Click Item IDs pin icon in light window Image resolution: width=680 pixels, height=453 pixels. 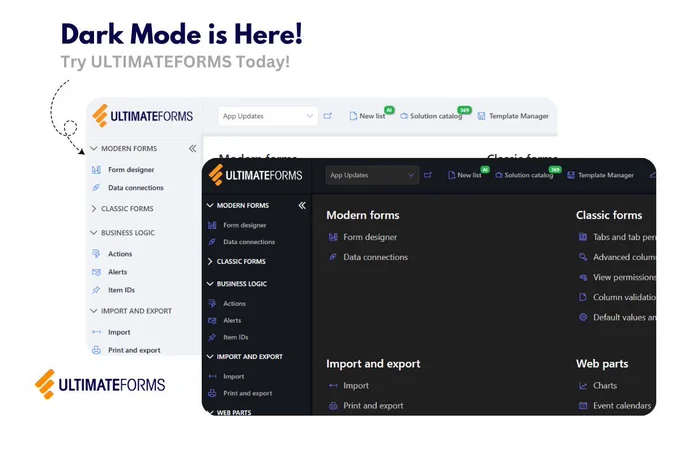point(96,290)
